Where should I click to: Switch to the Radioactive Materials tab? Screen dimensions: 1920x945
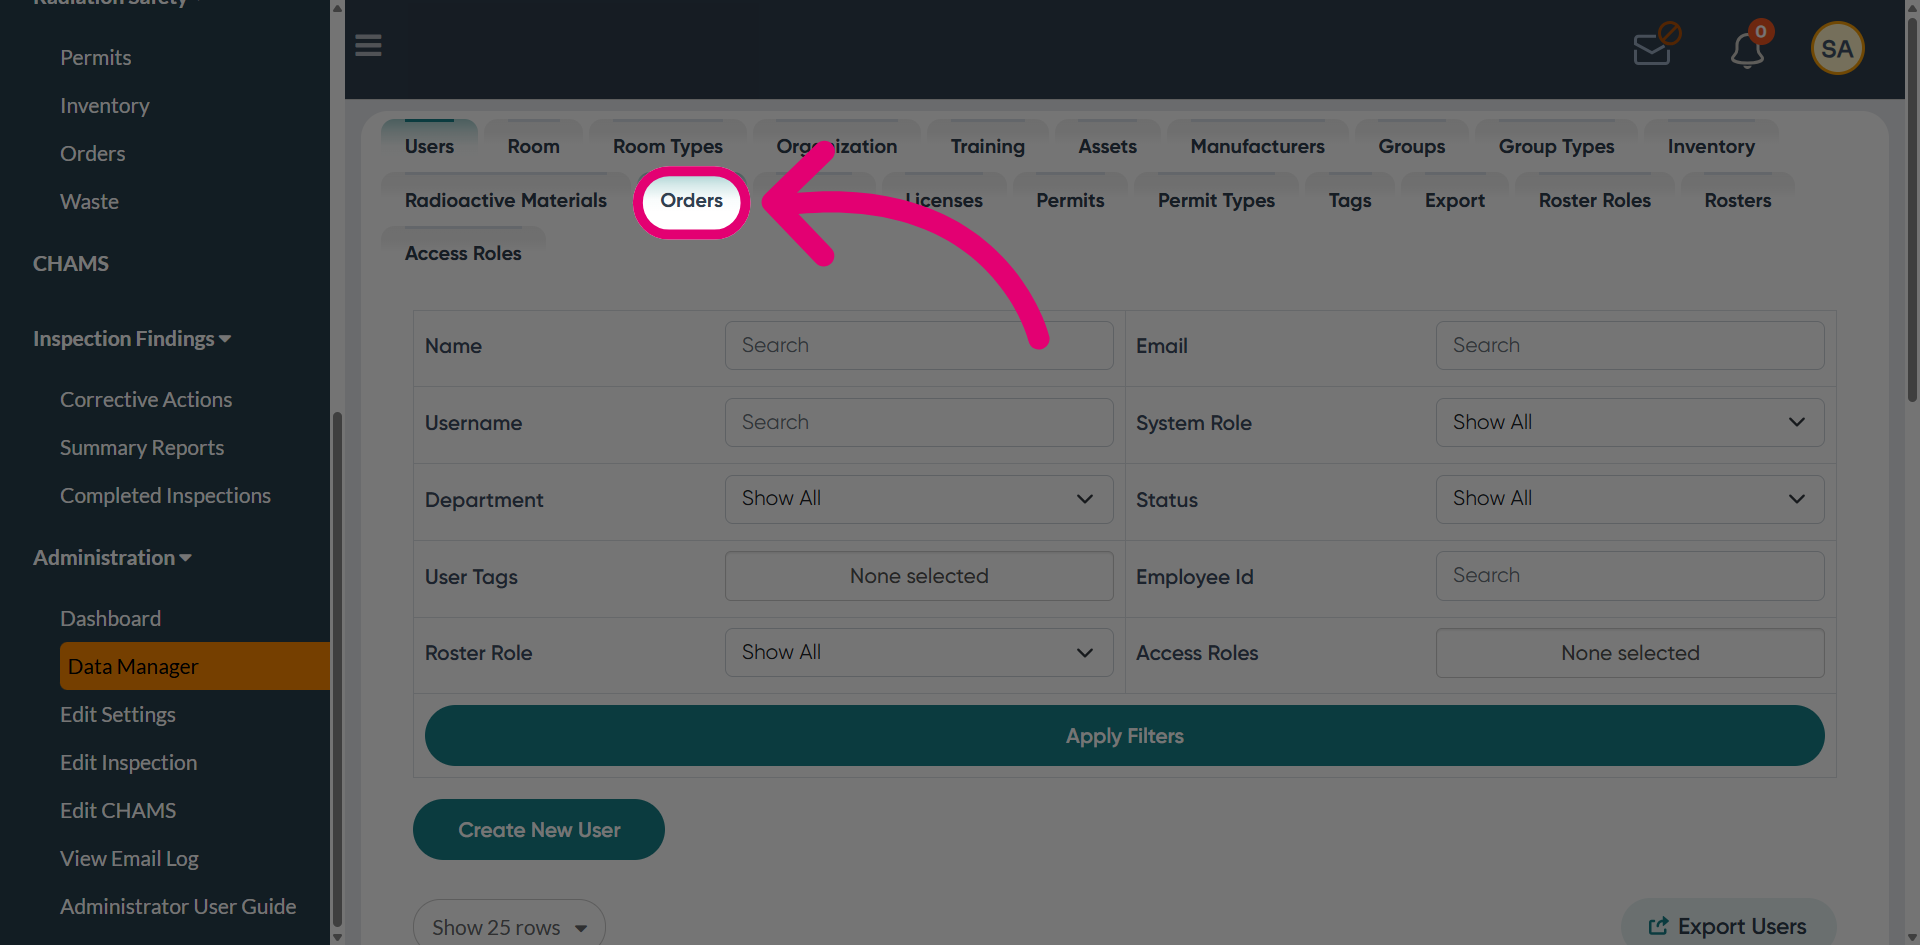505,200
